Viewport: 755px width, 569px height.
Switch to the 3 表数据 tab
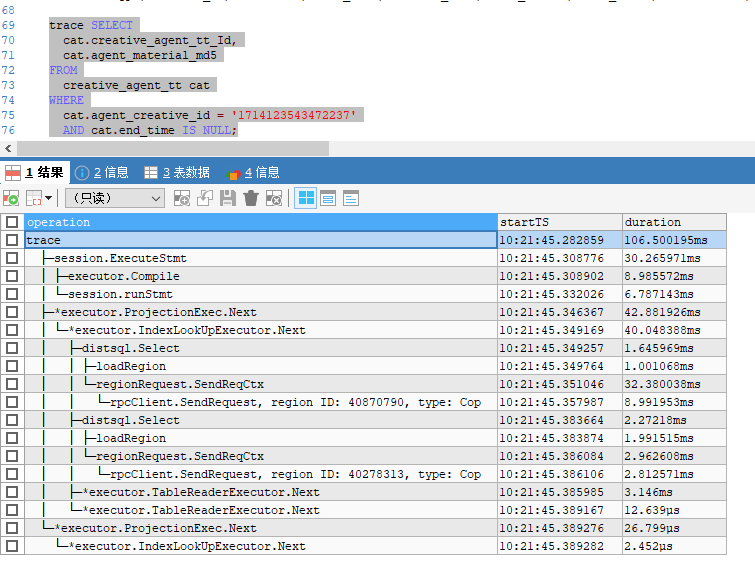pos(177,172)
